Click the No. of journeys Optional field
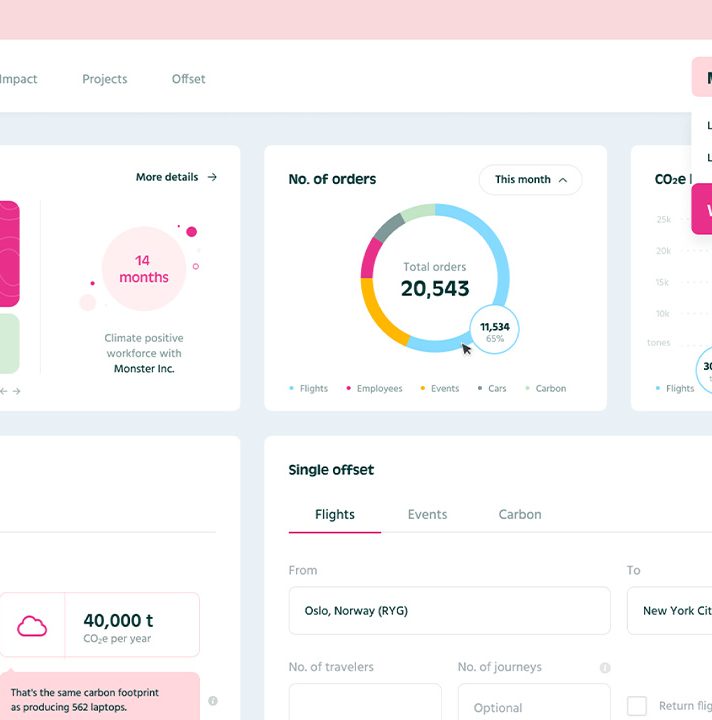This screenshot has width=712, height=720. [x=534, y=702]
